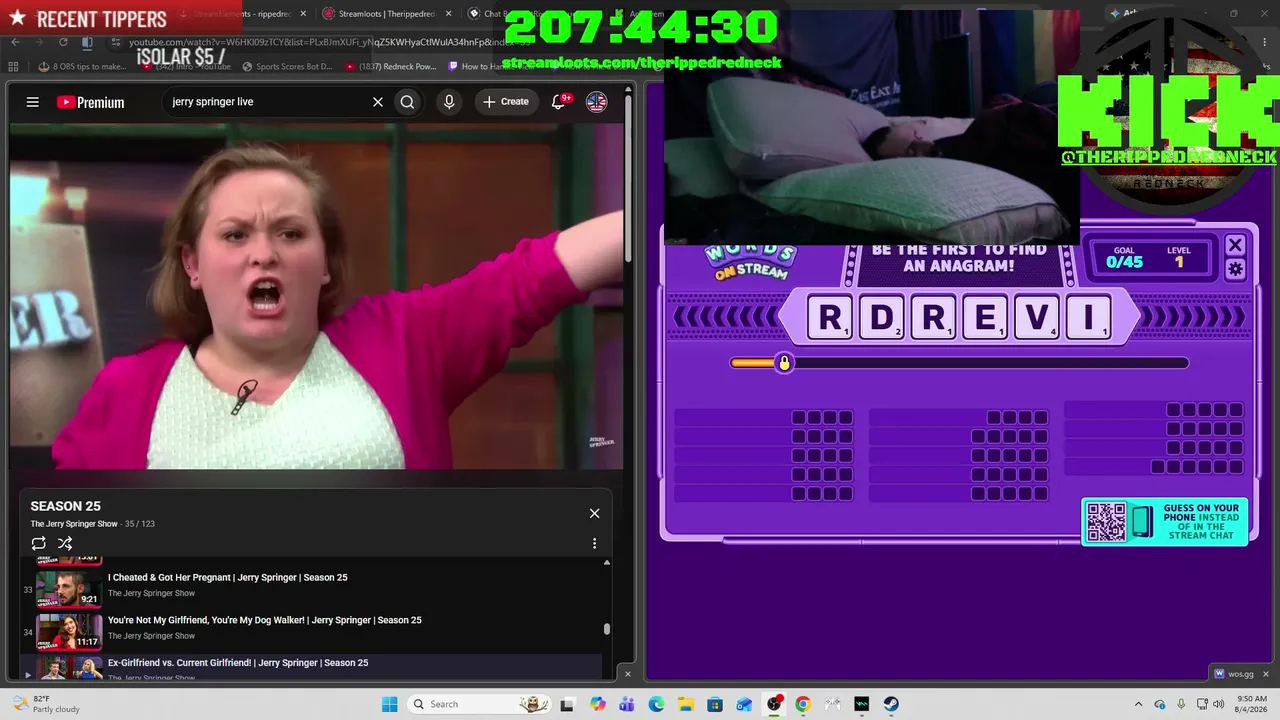Play 'I Cheated & Got Her Pregnant' video
This screenshot has width=1280, height=720.
(228, 577)
